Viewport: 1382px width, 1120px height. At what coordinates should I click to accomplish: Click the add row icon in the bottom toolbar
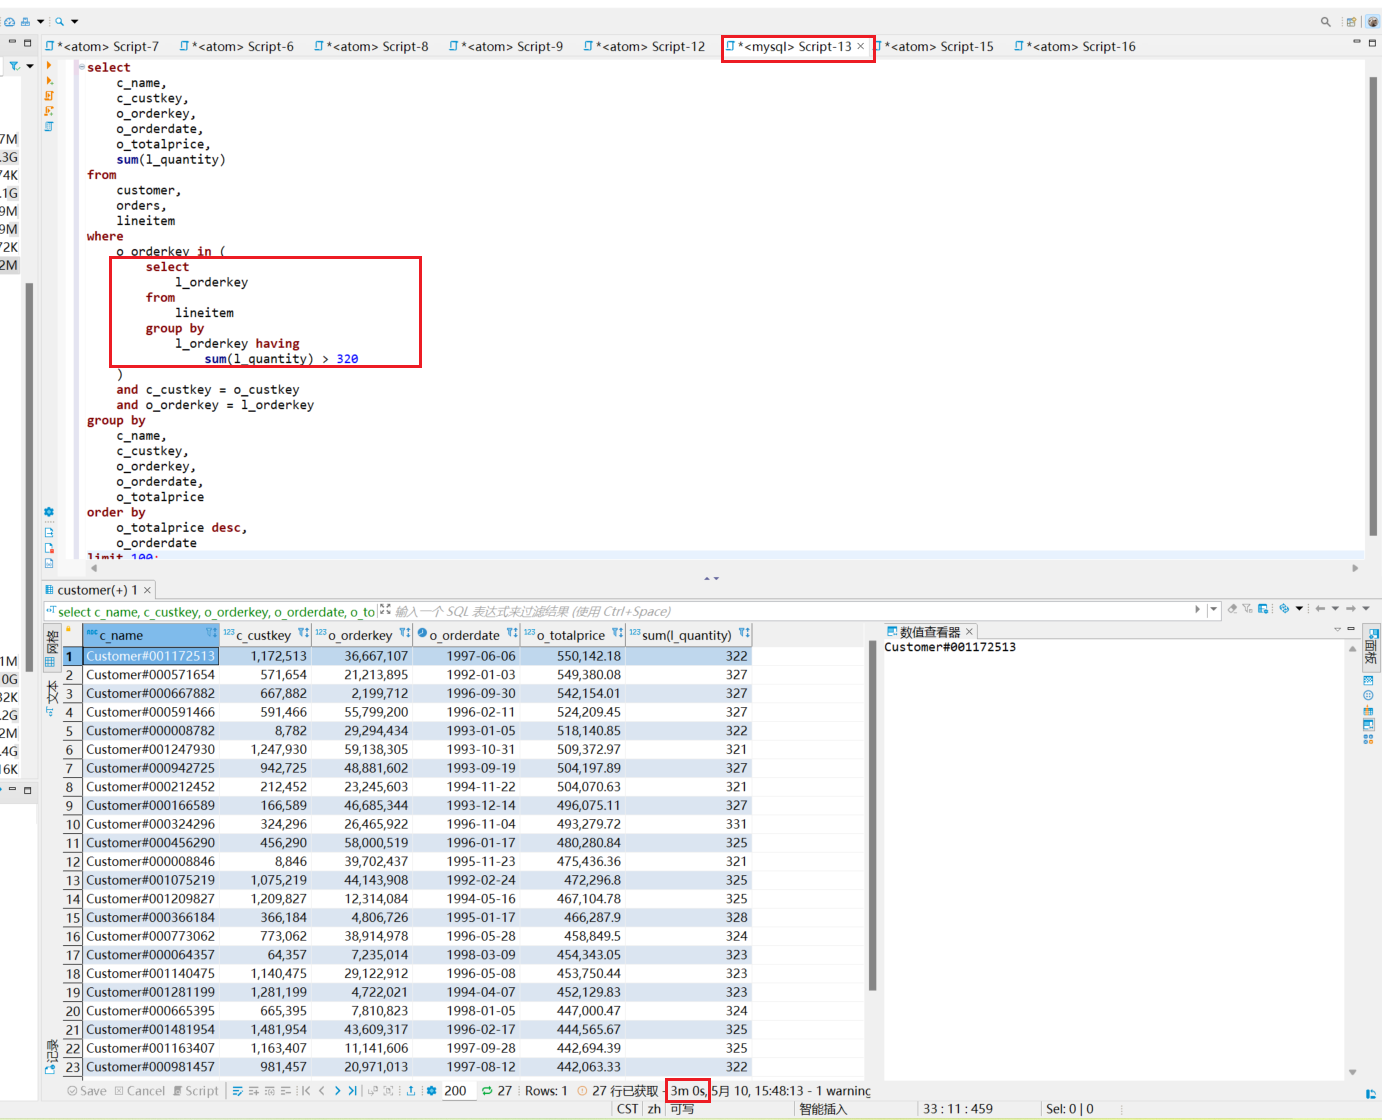(254, 1091)
